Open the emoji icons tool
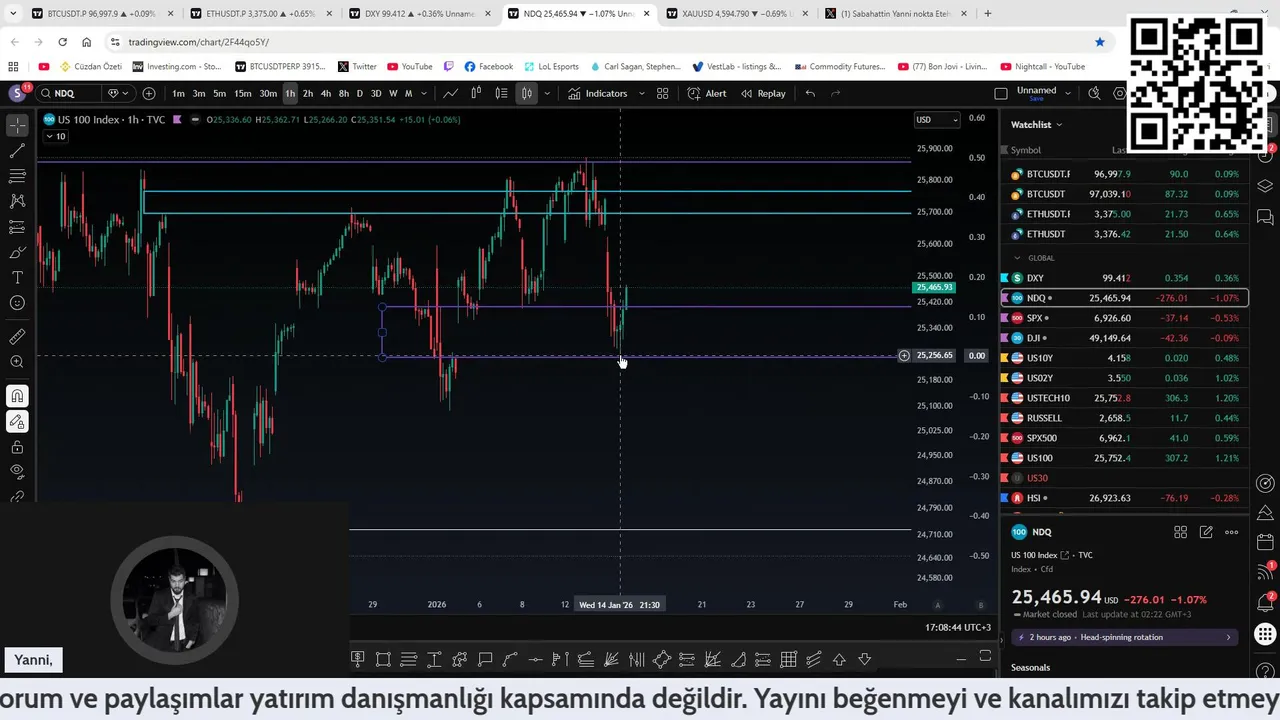Screen dimensions: 1280x720 point(17,302)
